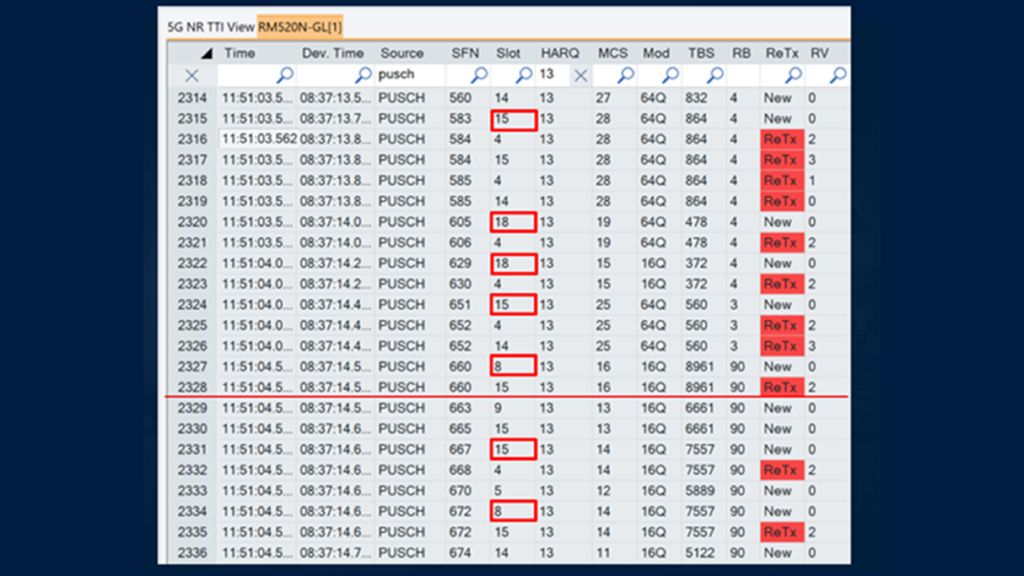Click the search icon in the SFN filter
Screen dimensions: 1024x576
[x=478, y=75]
